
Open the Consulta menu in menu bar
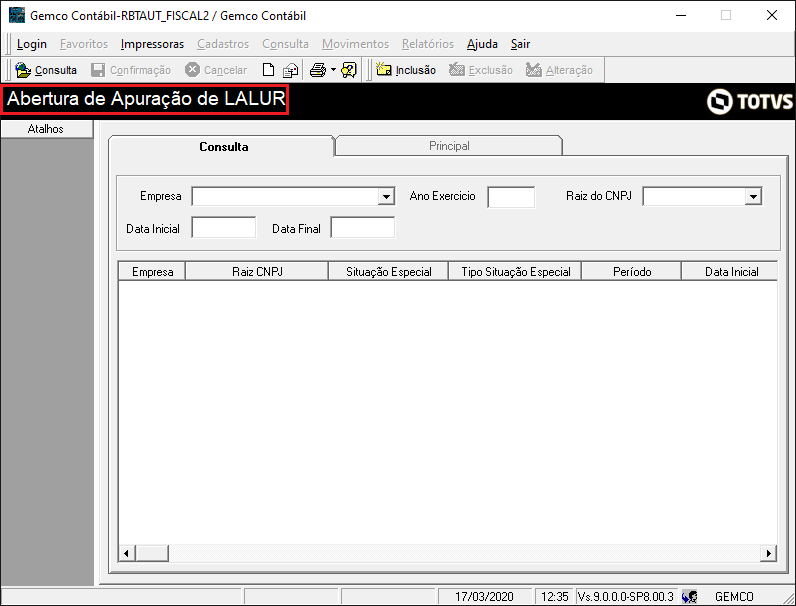pyautogui.click(x=285, y=44)
